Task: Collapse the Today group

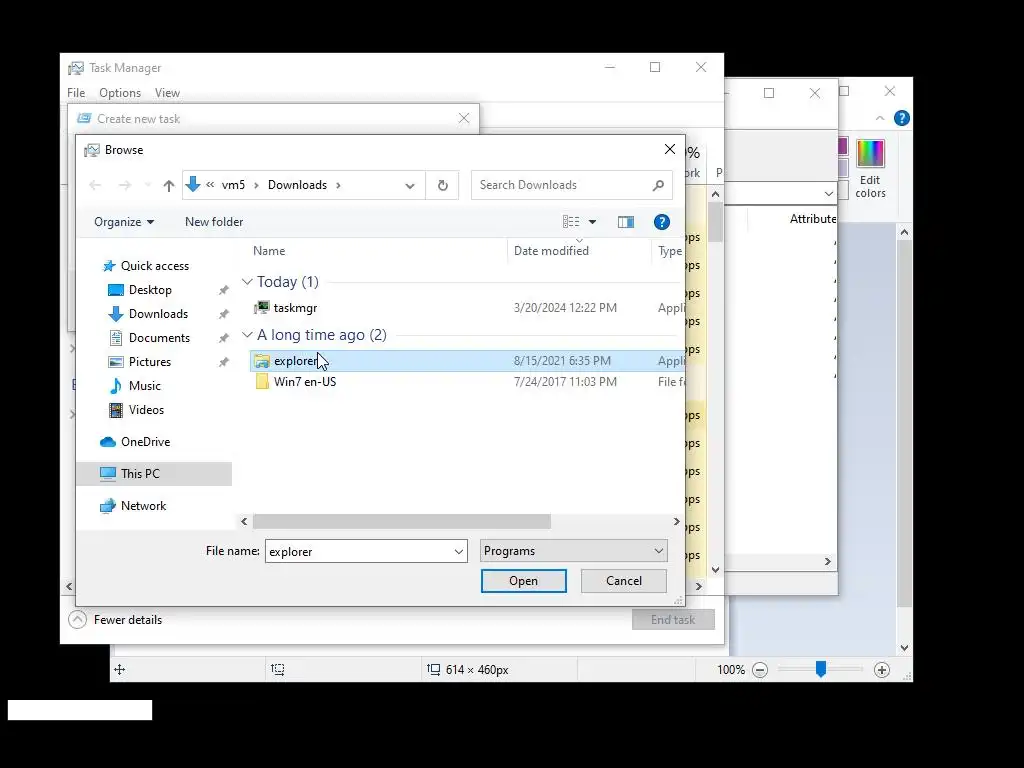Action: pos(247,282)
